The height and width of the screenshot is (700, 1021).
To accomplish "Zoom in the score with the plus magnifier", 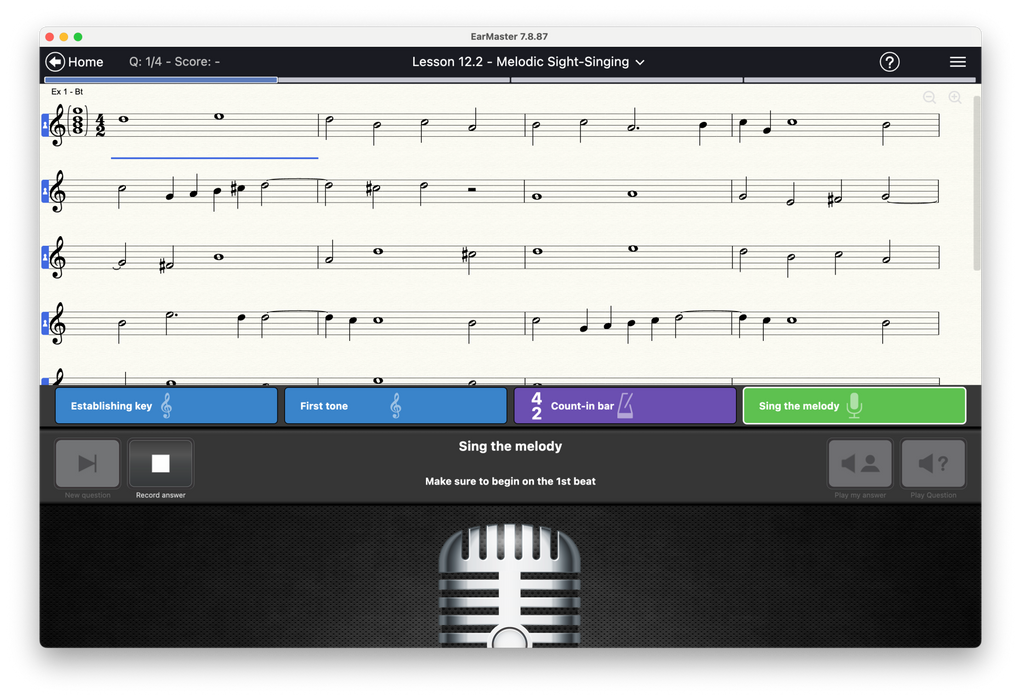I will tap(955, 97).
